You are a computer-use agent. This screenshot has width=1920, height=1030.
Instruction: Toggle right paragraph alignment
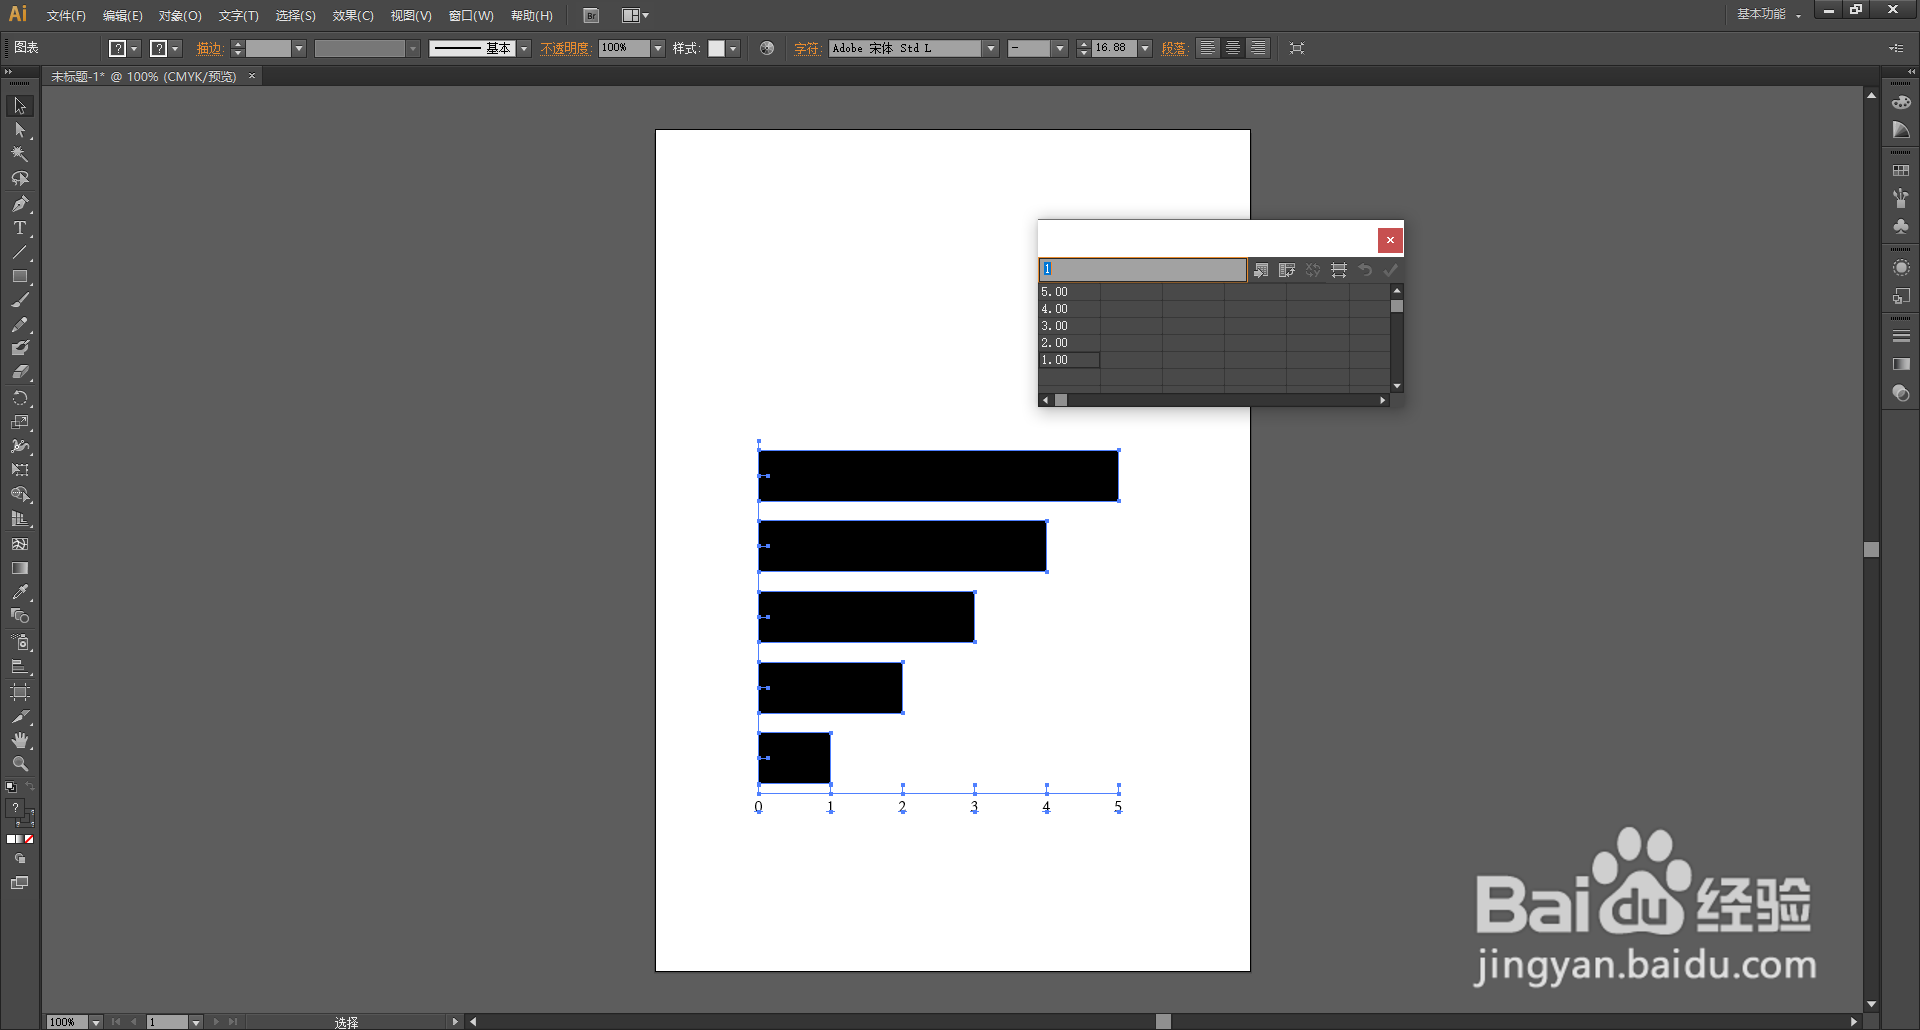point(1259,47)
